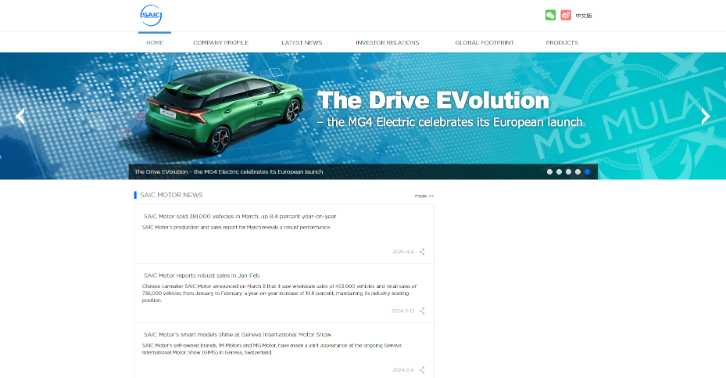Open Geneva International Motor Show article
Viewport: 726px width, 378px height.
[237, 334]
